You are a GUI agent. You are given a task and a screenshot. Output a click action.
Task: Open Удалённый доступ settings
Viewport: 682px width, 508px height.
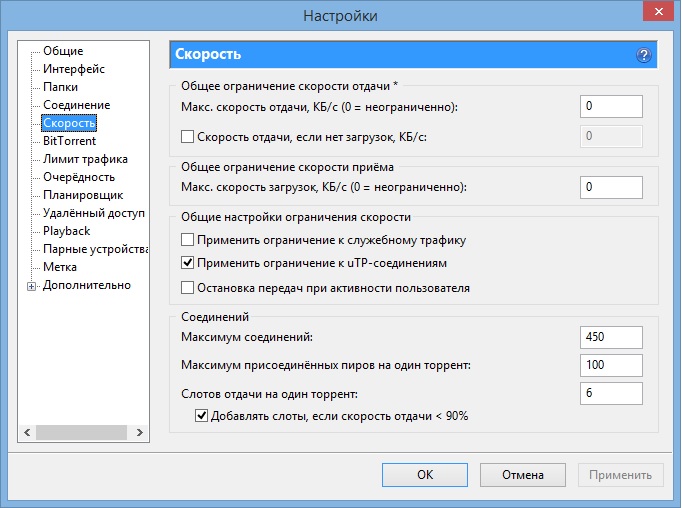coord(94,213)
